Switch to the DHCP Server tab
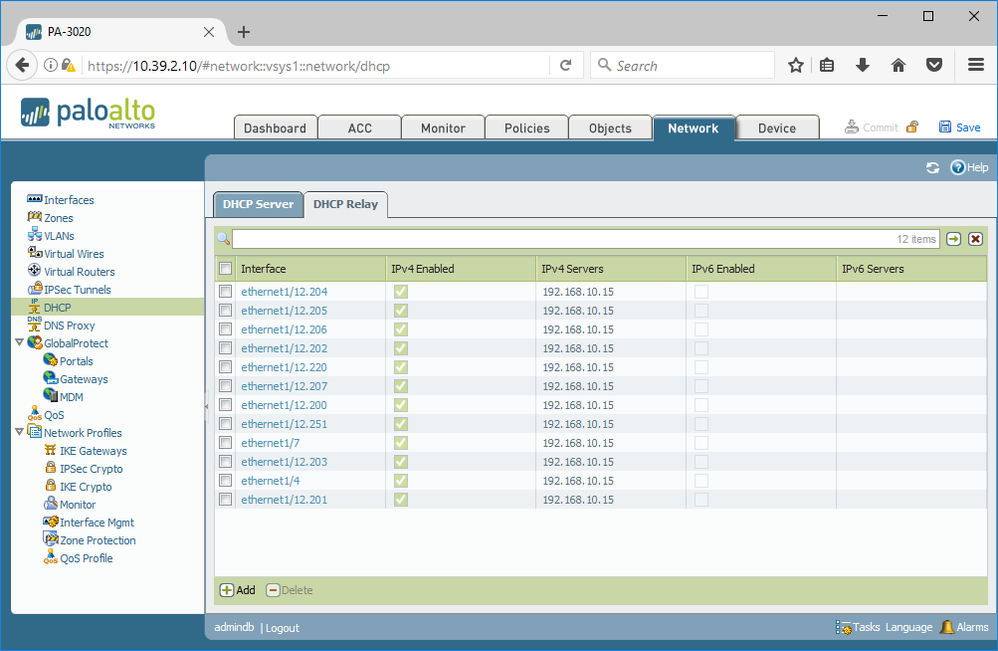This screenshot has width=998, height=651. [x=258, y=204]
